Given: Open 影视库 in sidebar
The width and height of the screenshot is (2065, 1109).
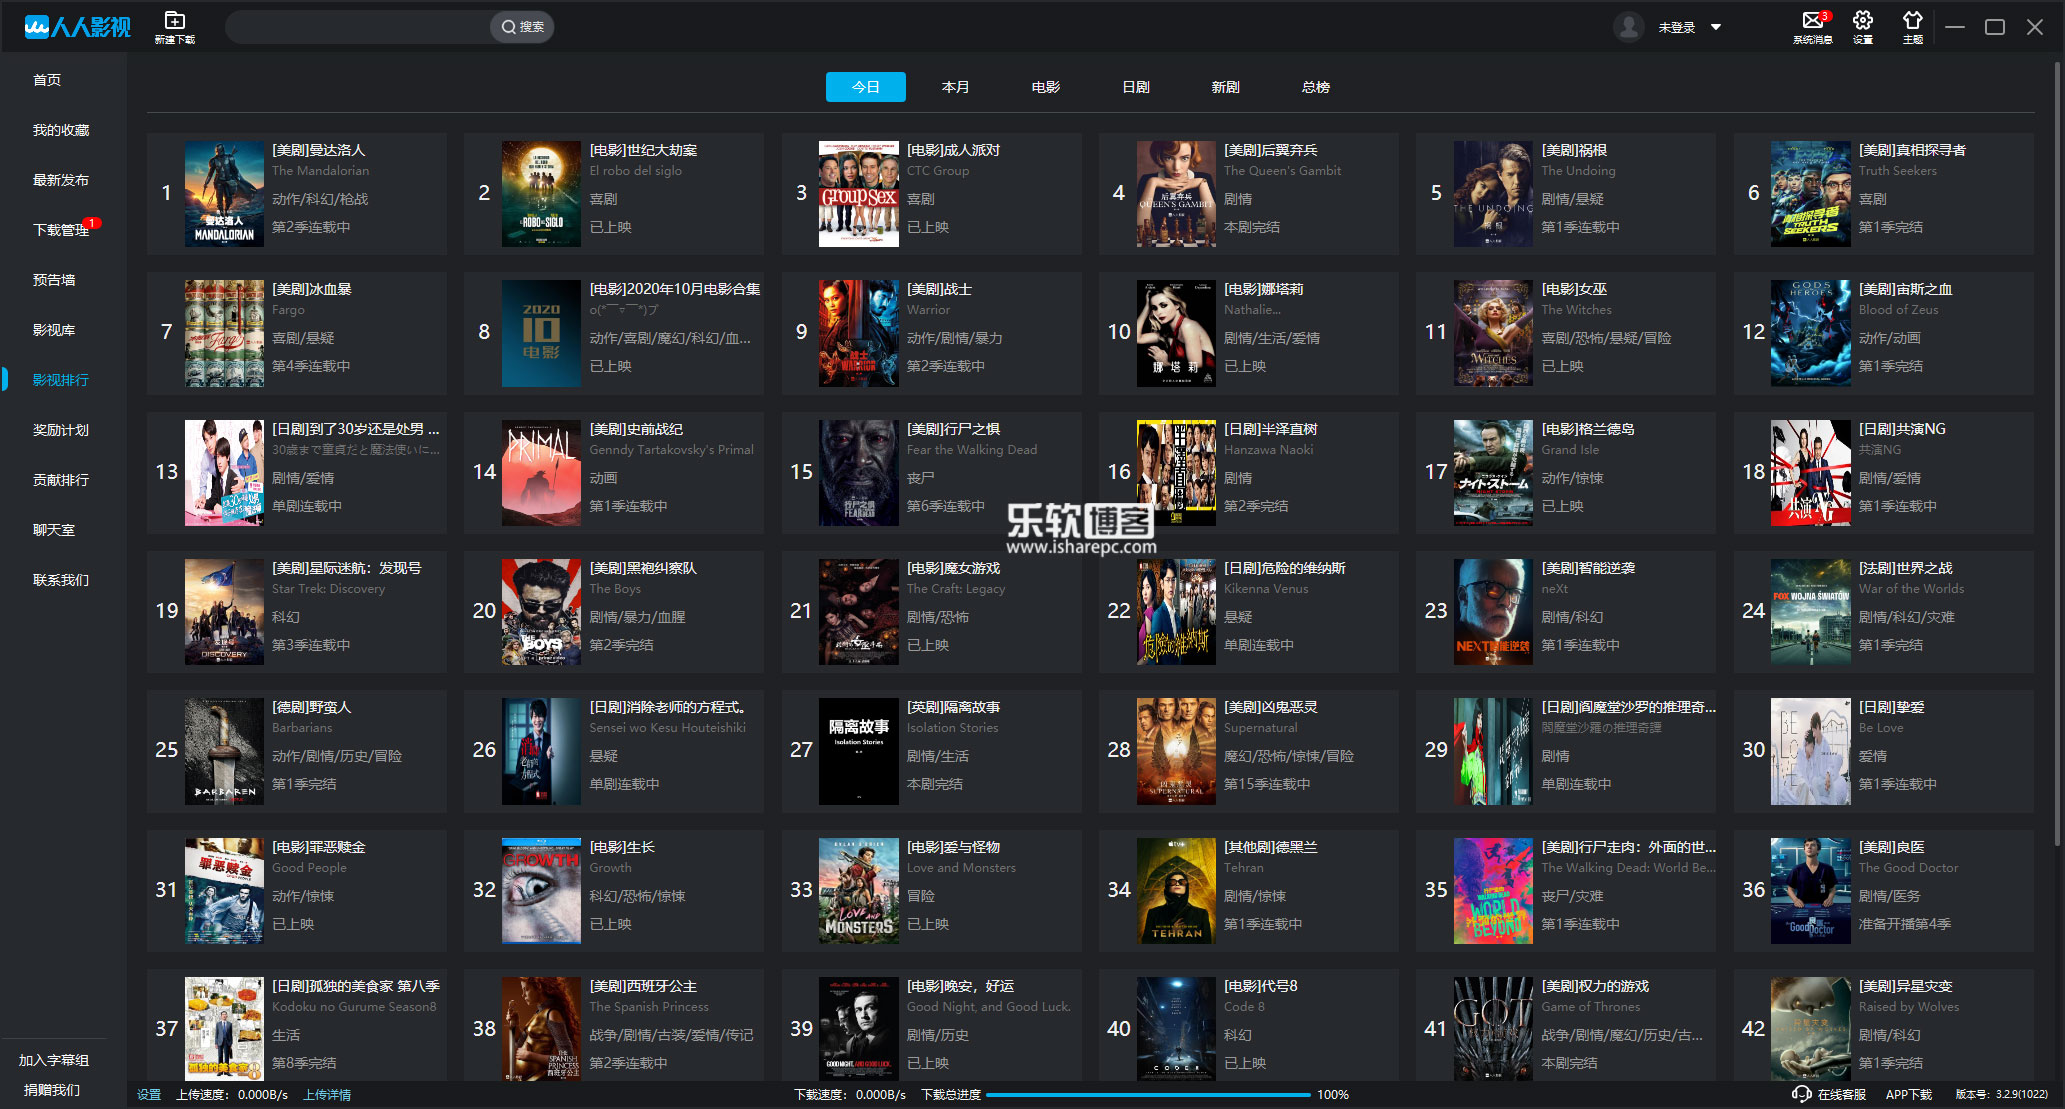Looking at the screenshot, I should [x=54, y=330].
